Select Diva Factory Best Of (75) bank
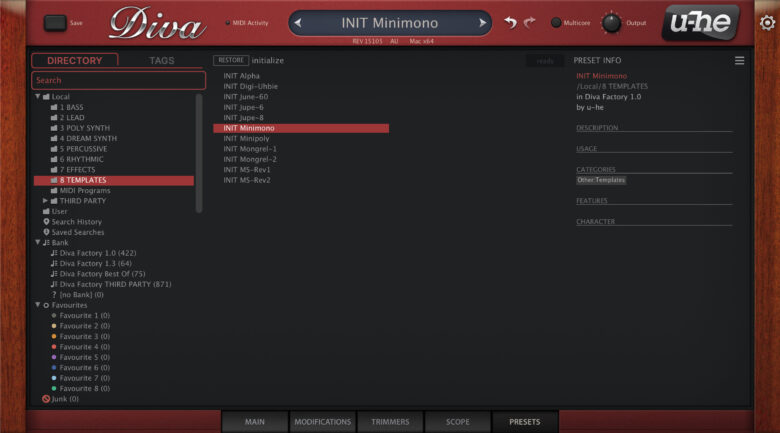780x433 pixels. (98, 274)
